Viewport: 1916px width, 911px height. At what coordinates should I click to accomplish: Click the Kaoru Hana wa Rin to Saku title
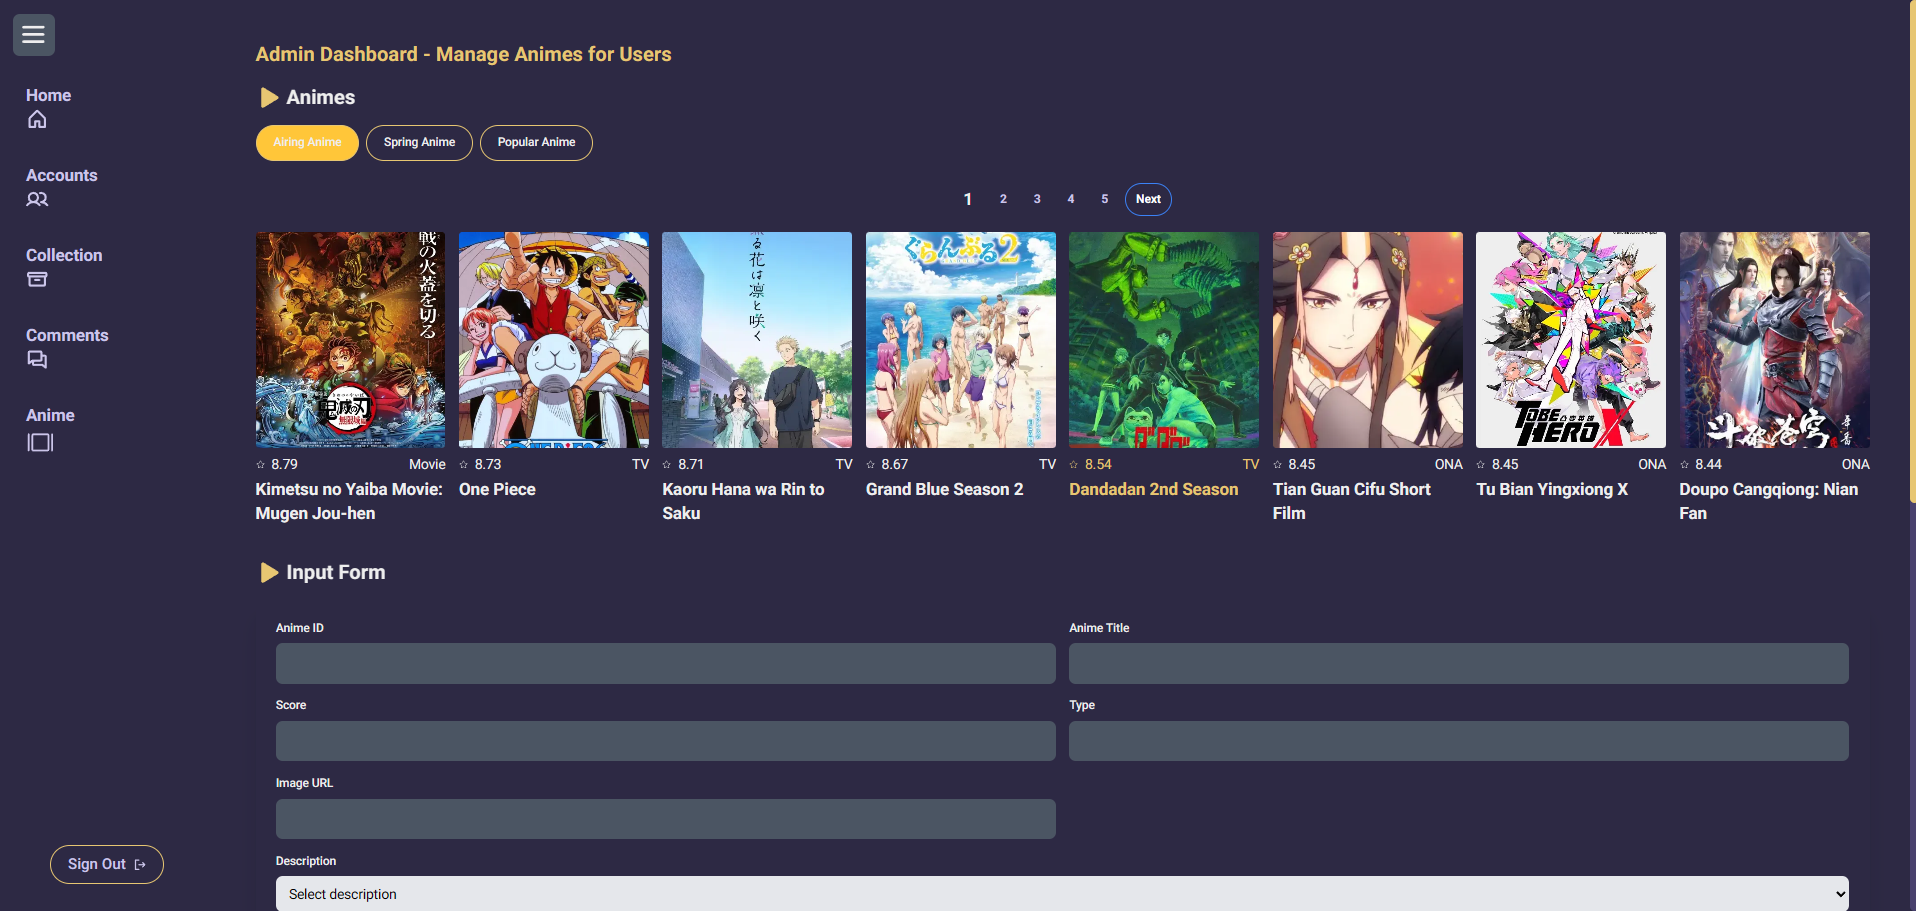point(743,502)
